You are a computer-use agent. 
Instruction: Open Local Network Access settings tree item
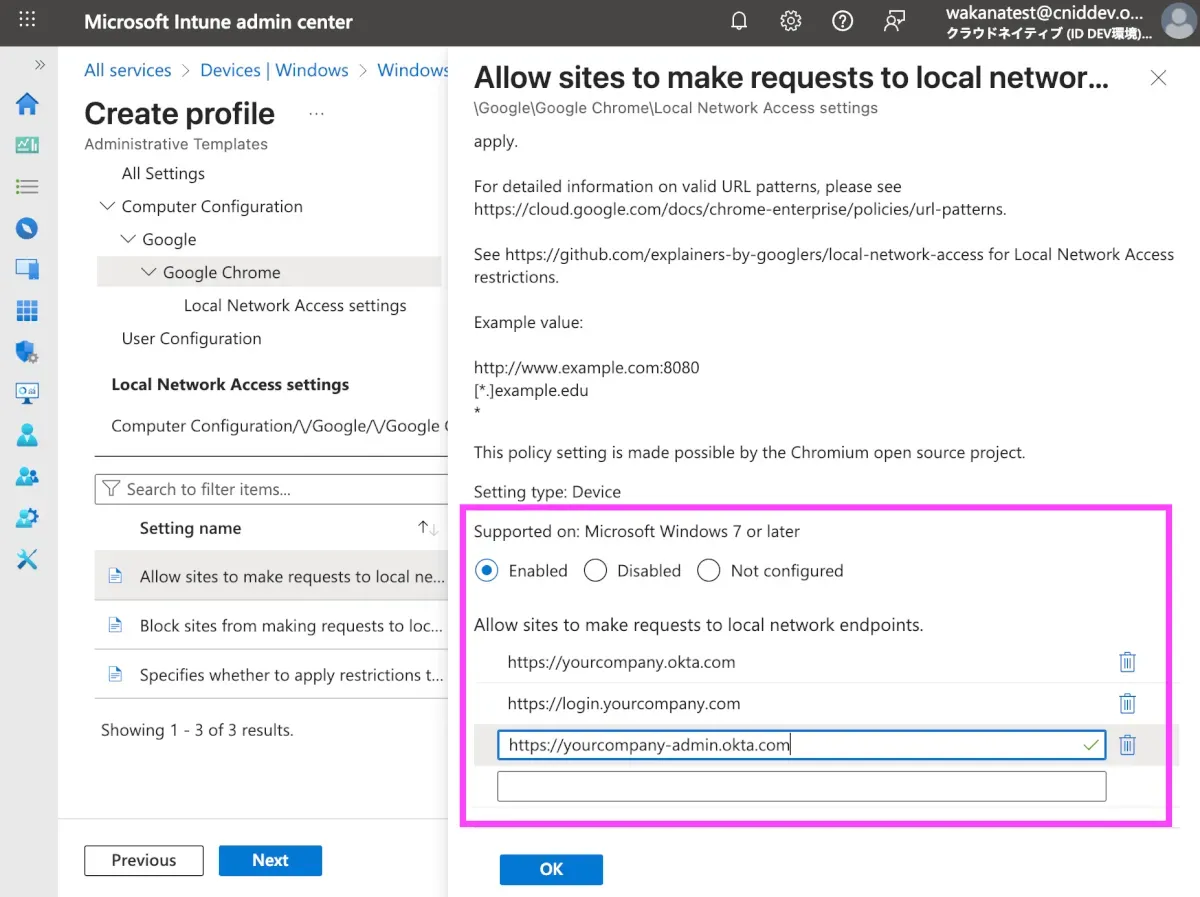coord(295,306)
